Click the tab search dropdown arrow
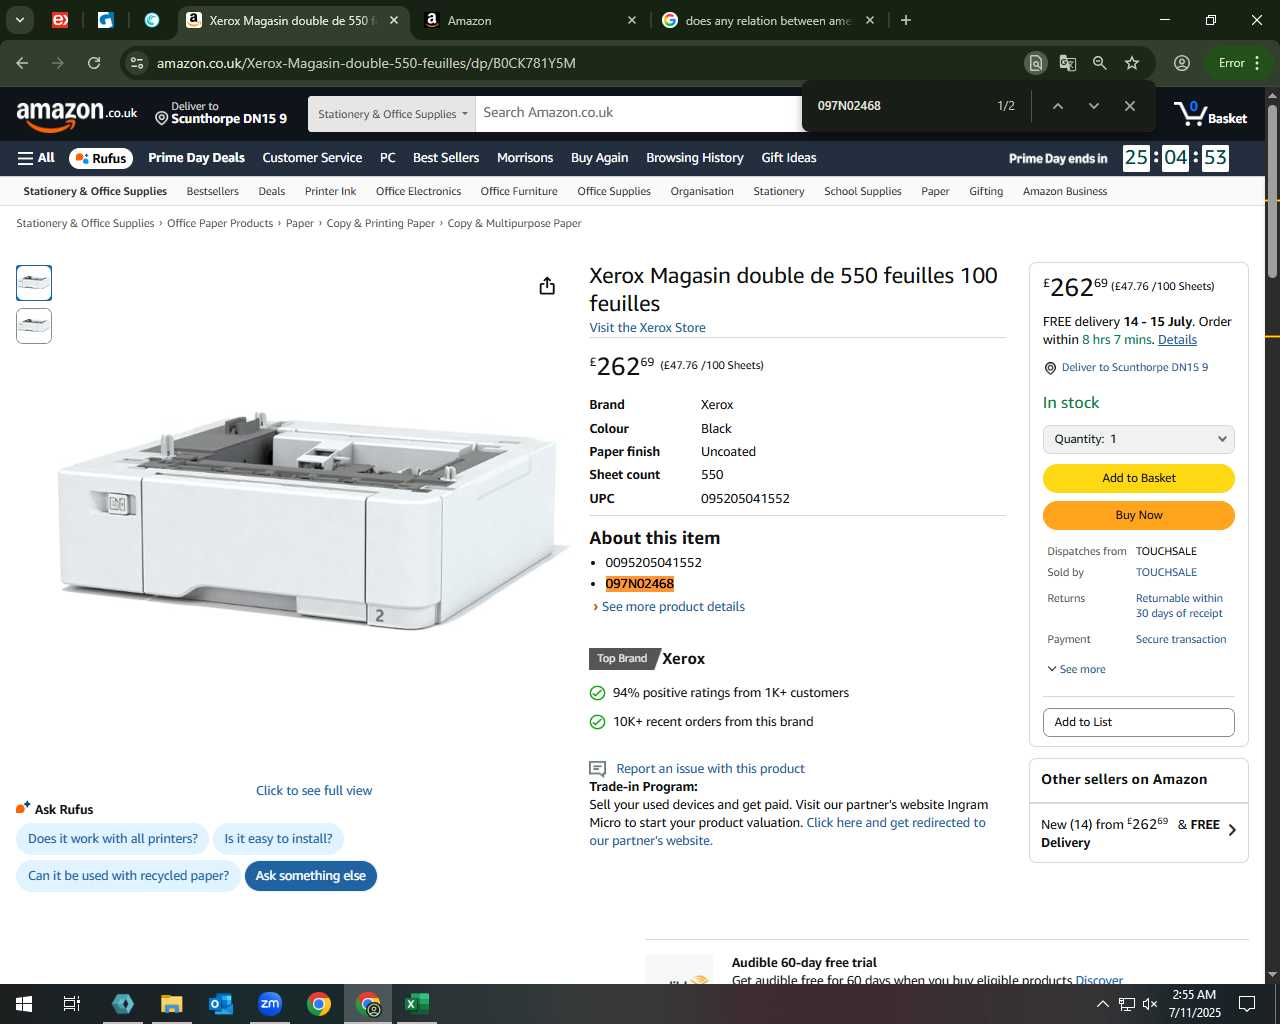 click(20, 20)
